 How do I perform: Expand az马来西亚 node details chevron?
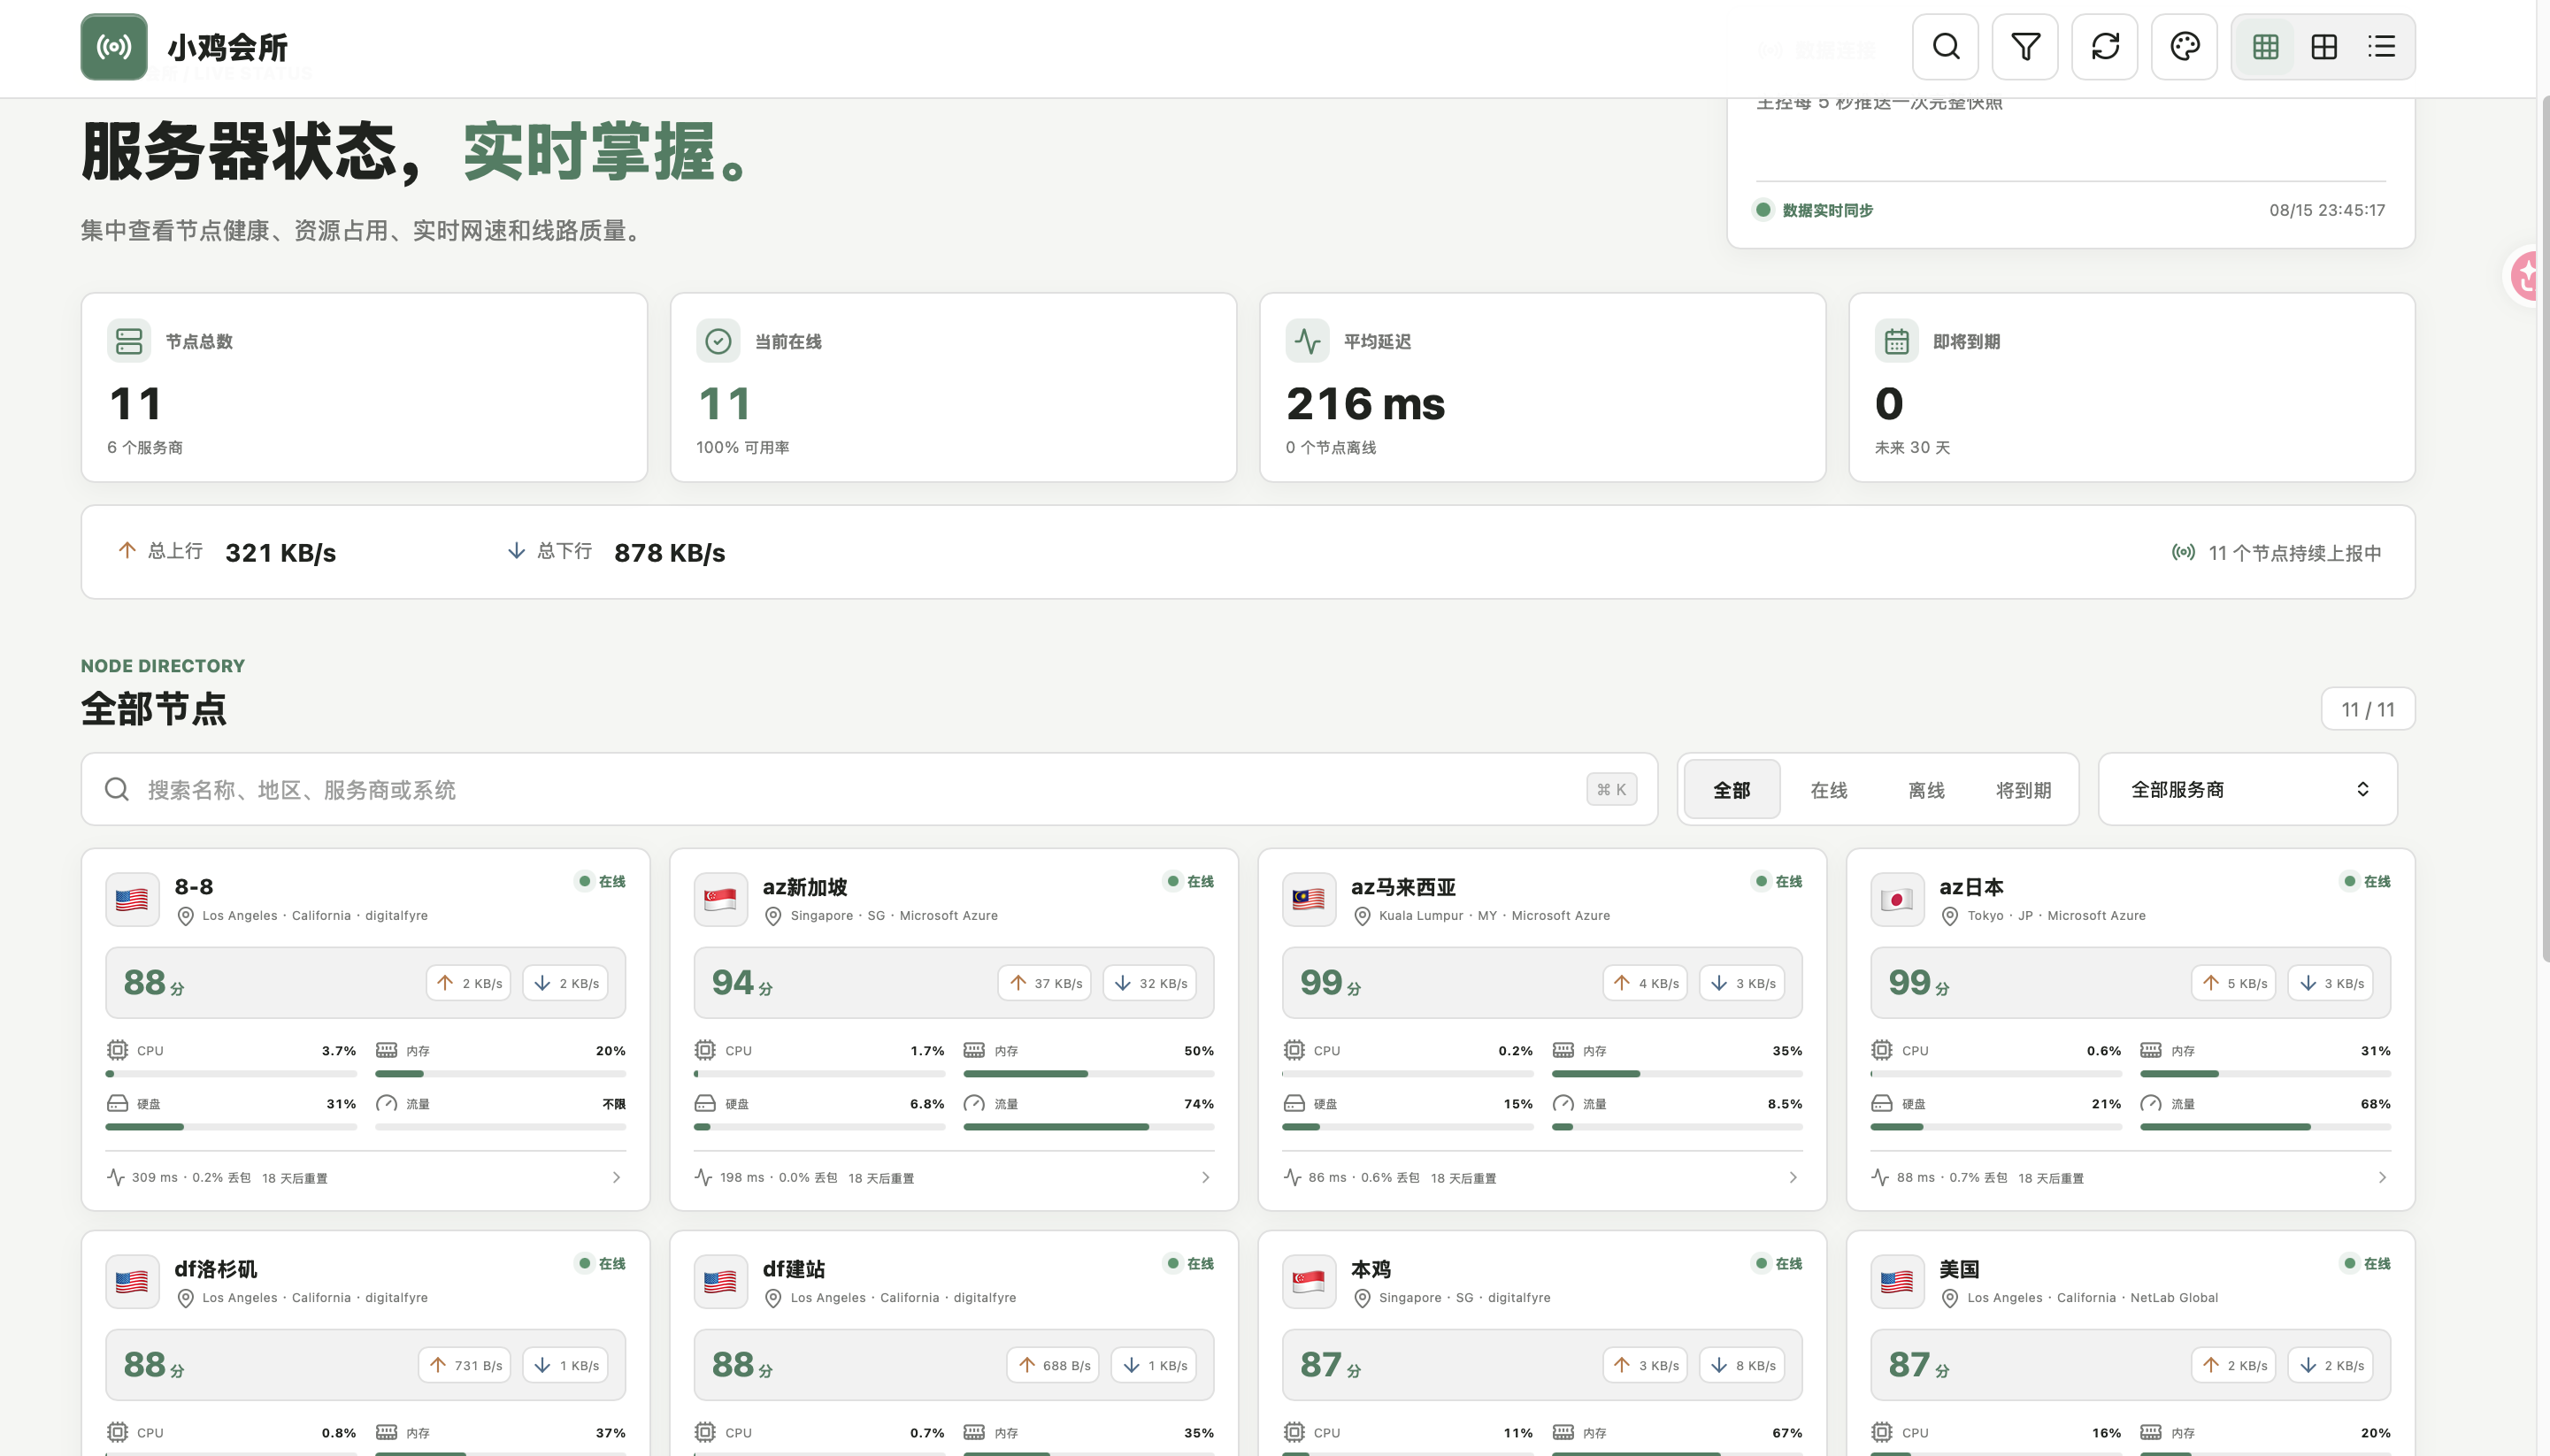tap(1793, 1177)
